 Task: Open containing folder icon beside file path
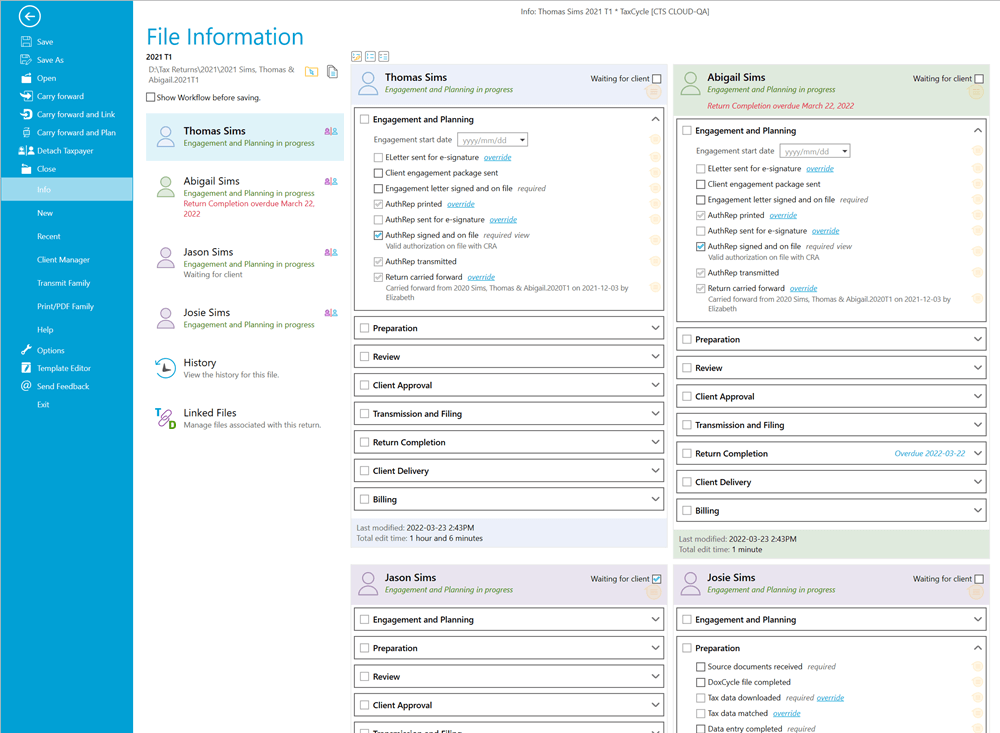(x=311, y=71)
